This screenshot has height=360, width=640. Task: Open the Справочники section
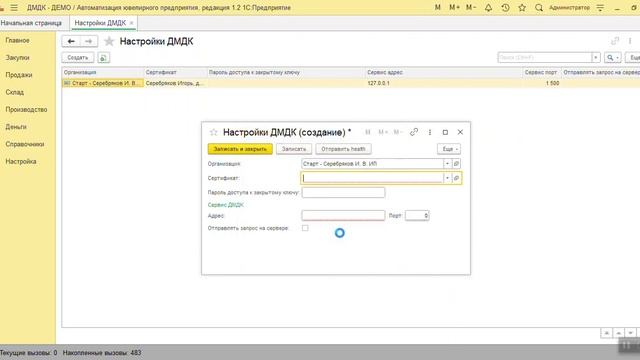coord(25,144)
